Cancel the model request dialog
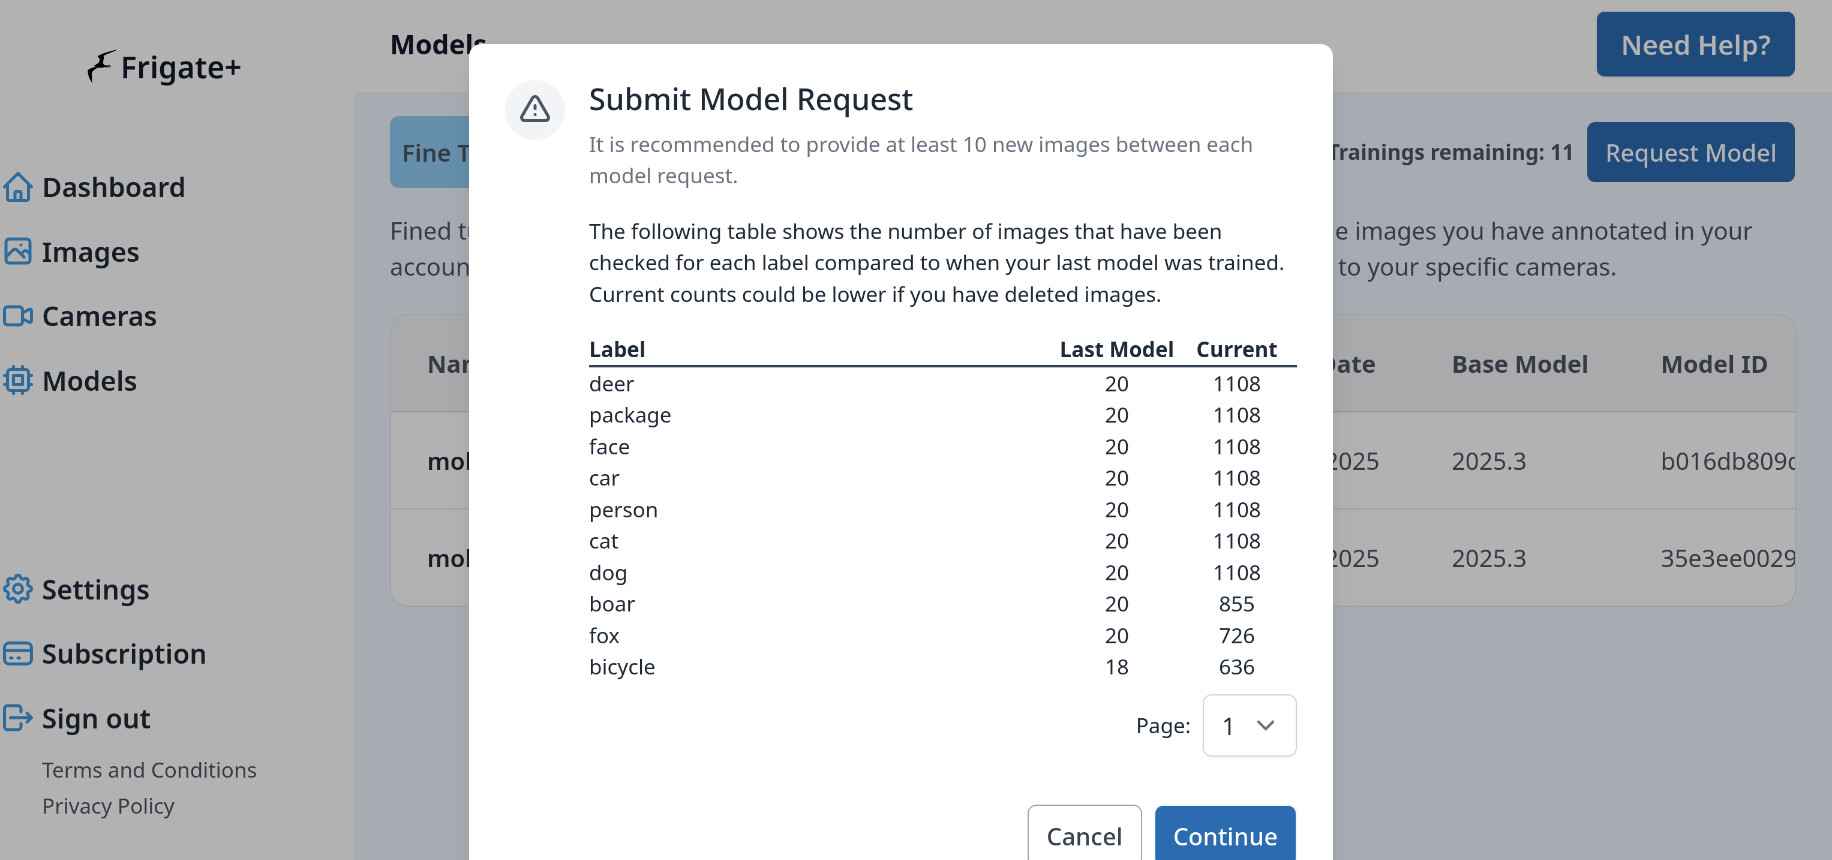The image size is (1832, 860). 1084,835
